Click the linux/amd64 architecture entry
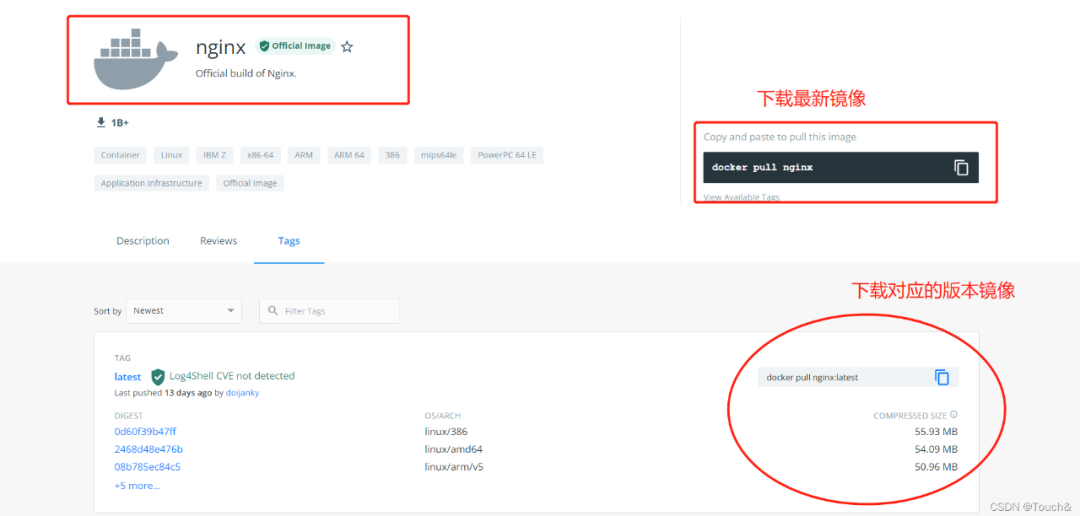 pos(453,449)
